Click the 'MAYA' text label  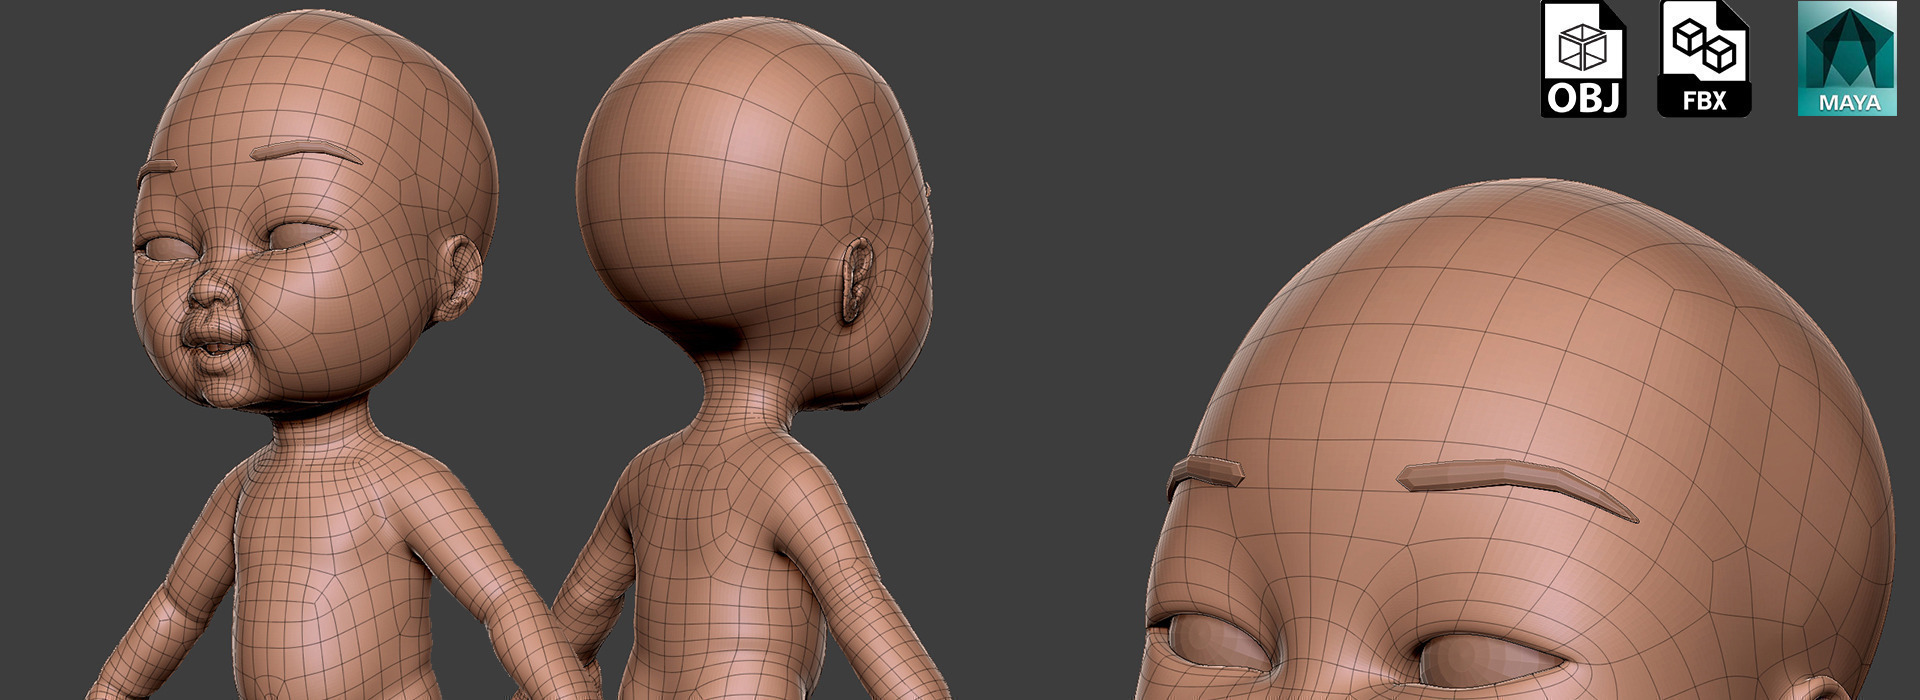point(1848,102)
